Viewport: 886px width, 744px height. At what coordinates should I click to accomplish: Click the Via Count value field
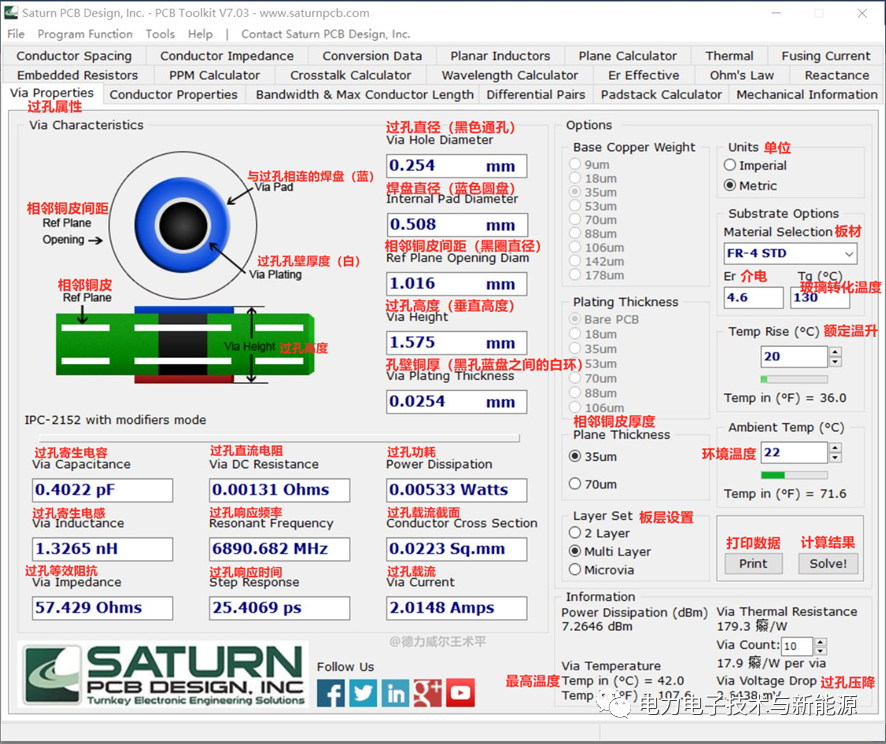click(x=797, y=646)
